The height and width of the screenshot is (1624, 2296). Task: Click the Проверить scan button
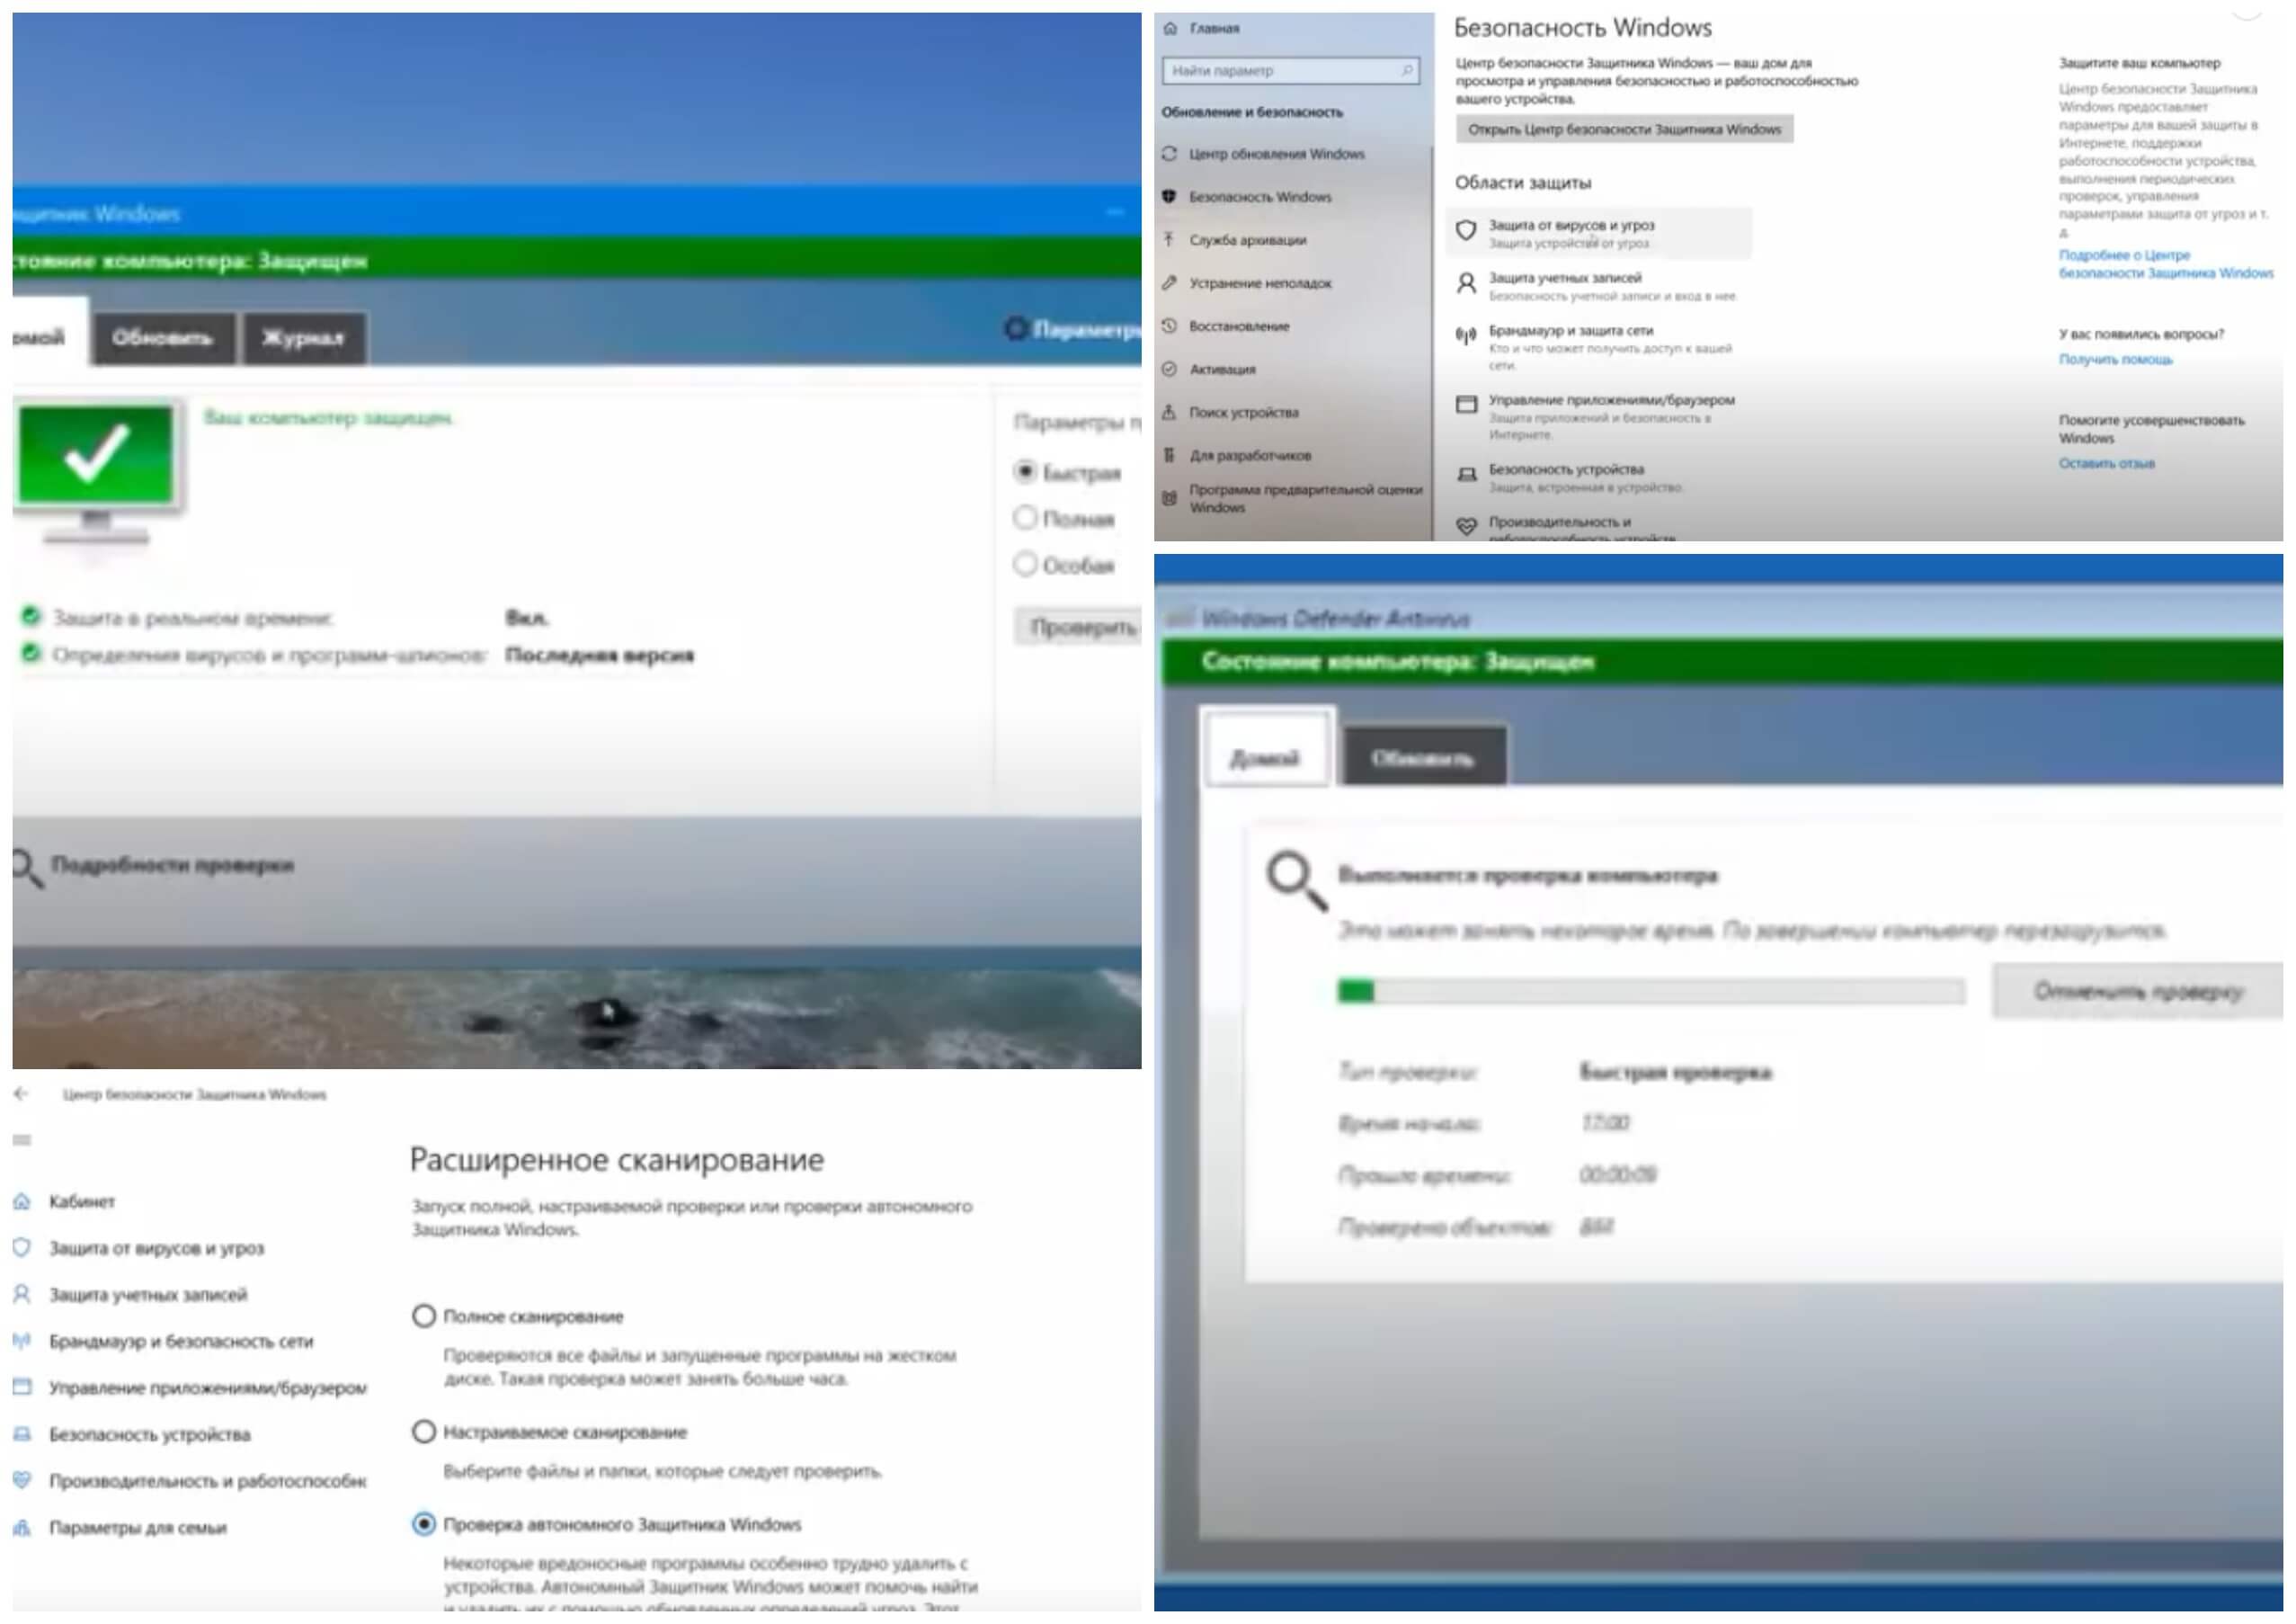click(x=1080, y=627)
